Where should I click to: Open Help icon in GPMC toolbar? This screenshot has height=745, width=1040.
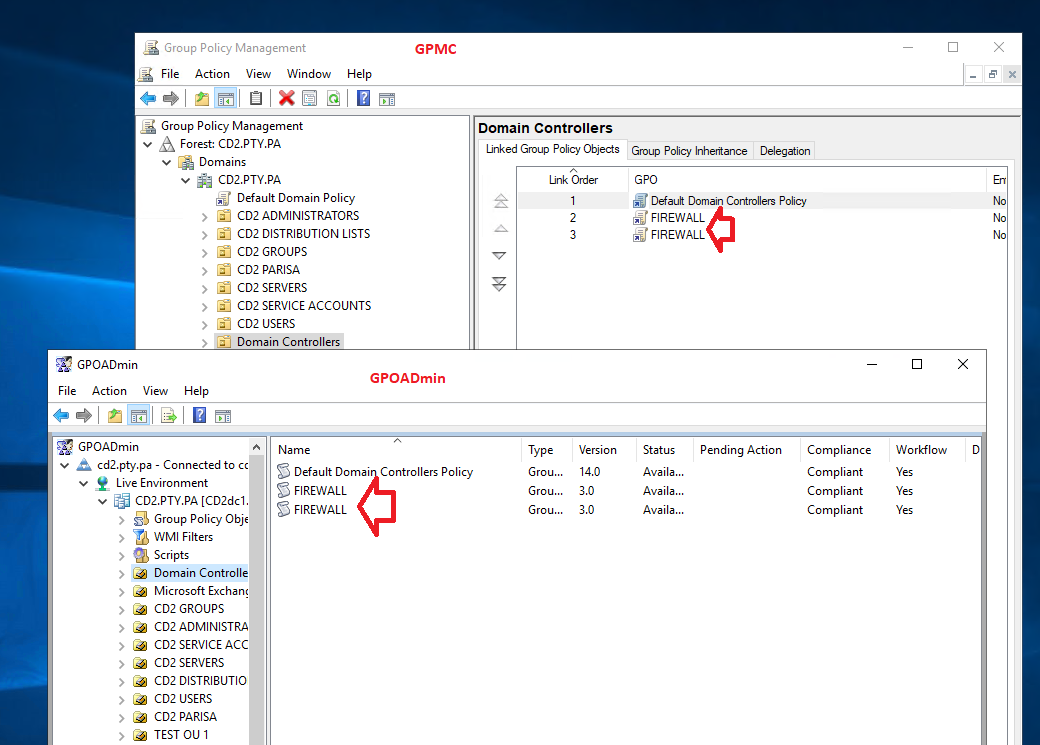[x=363, y=99]
